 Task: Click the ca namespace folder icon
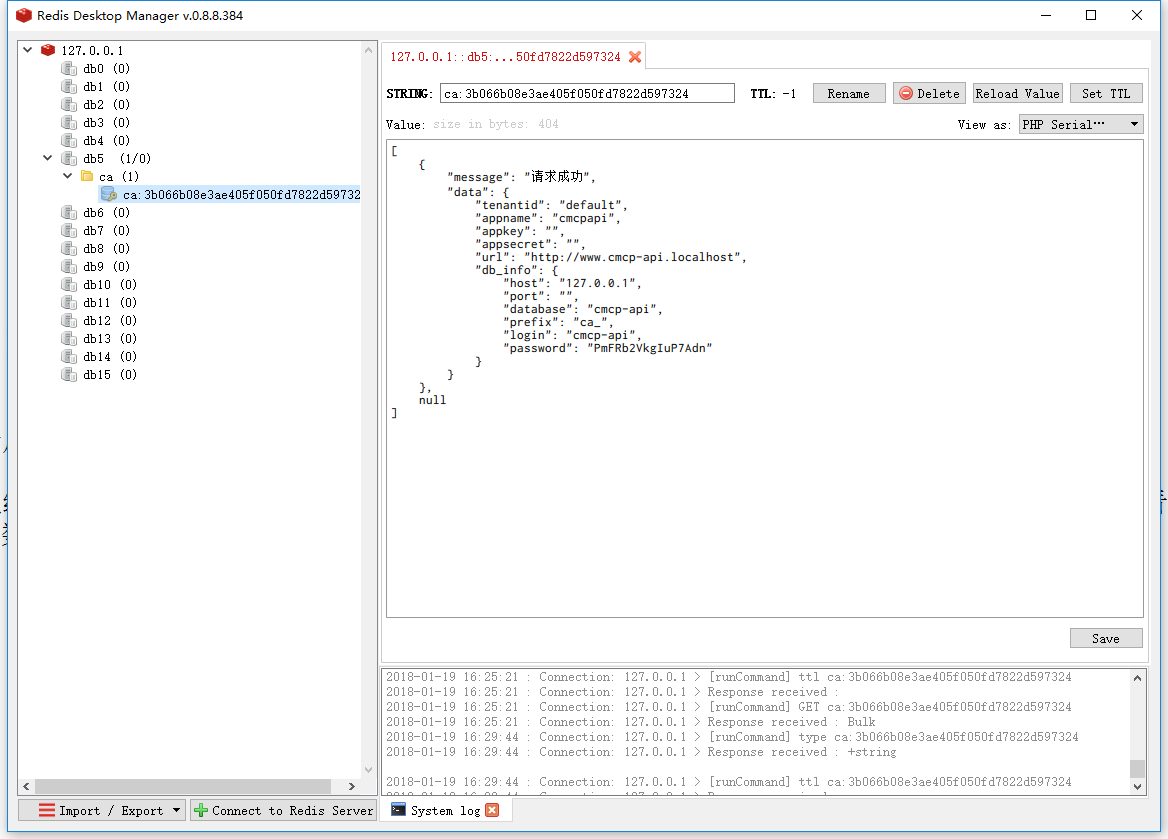87,176
